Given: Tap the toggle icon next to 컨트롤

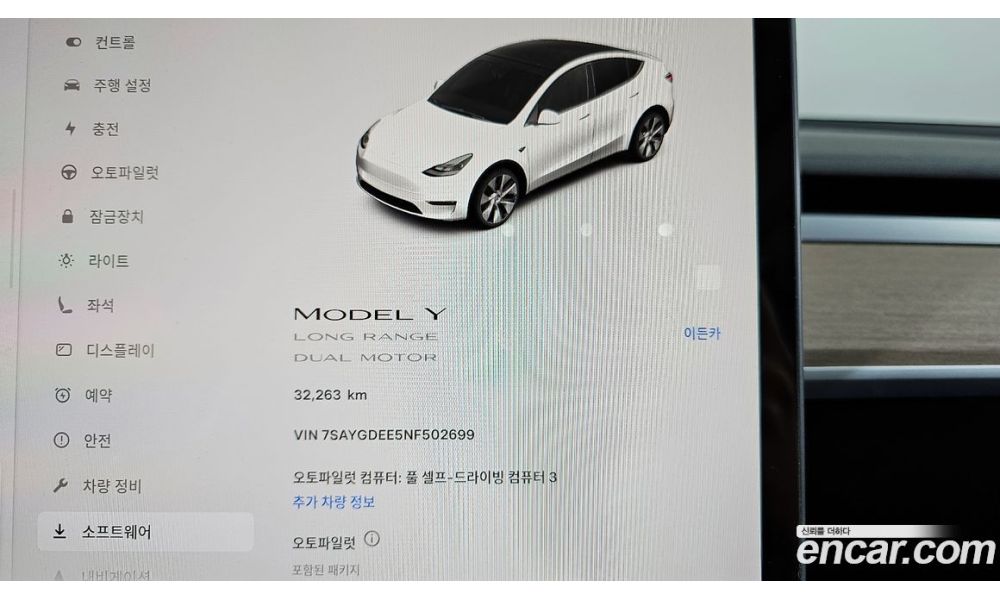Looking at the screenshot, I should point(73,42).
